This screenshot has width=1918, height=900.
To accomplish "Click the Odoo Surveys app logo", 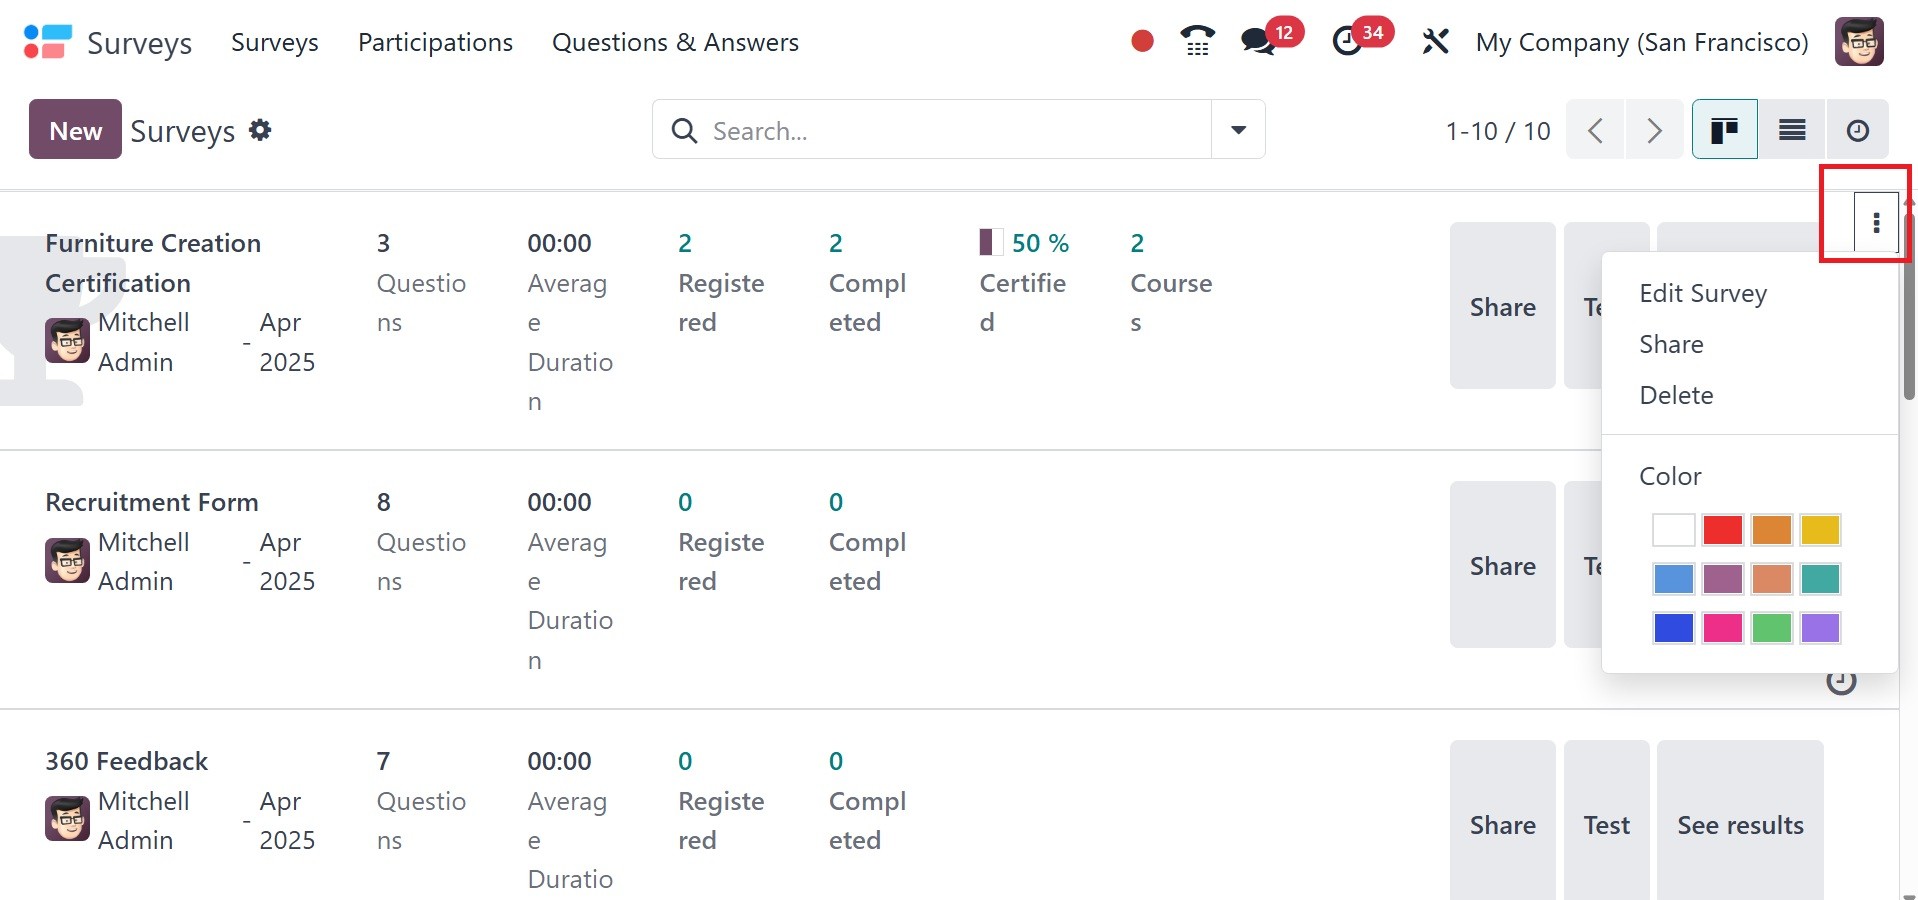I will coord(47,42).
